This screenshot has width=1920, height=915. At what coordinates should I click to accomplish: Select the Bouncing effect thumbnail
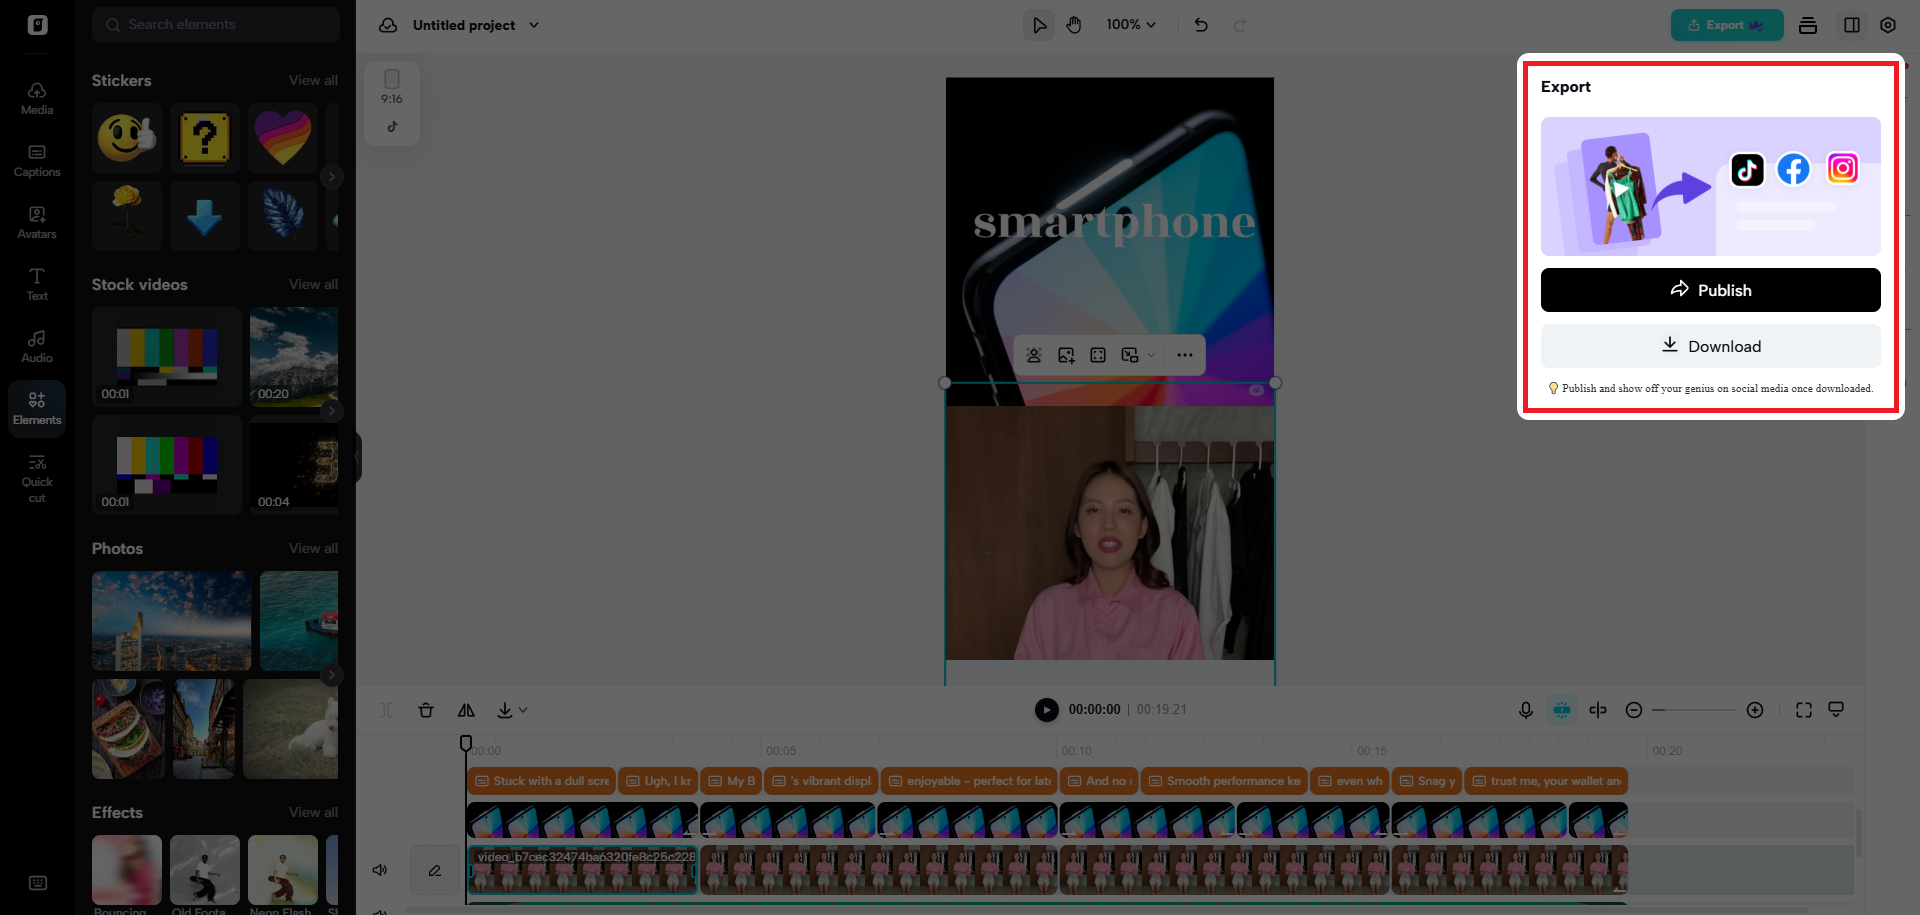pos(127,870)
